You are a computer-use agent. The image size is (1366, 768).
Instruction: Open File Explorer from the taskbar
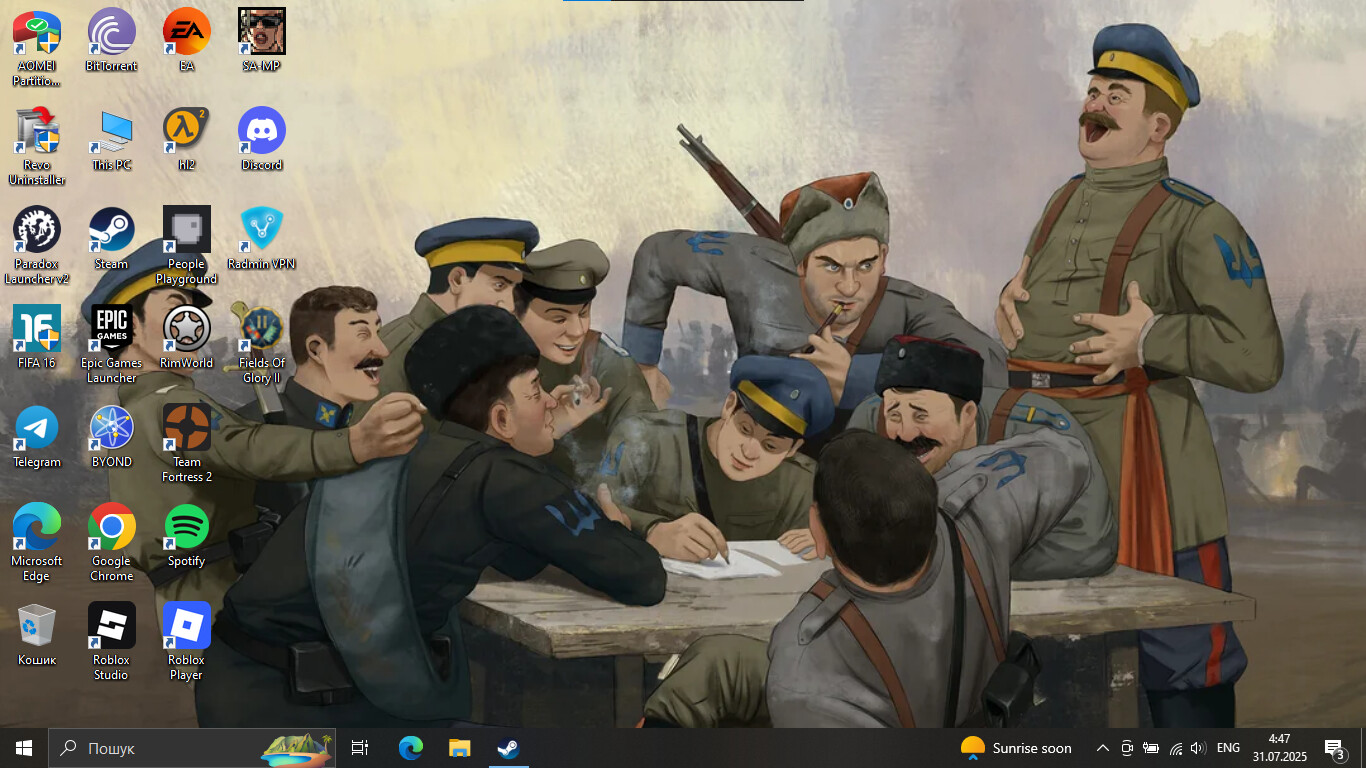(459, 748)
